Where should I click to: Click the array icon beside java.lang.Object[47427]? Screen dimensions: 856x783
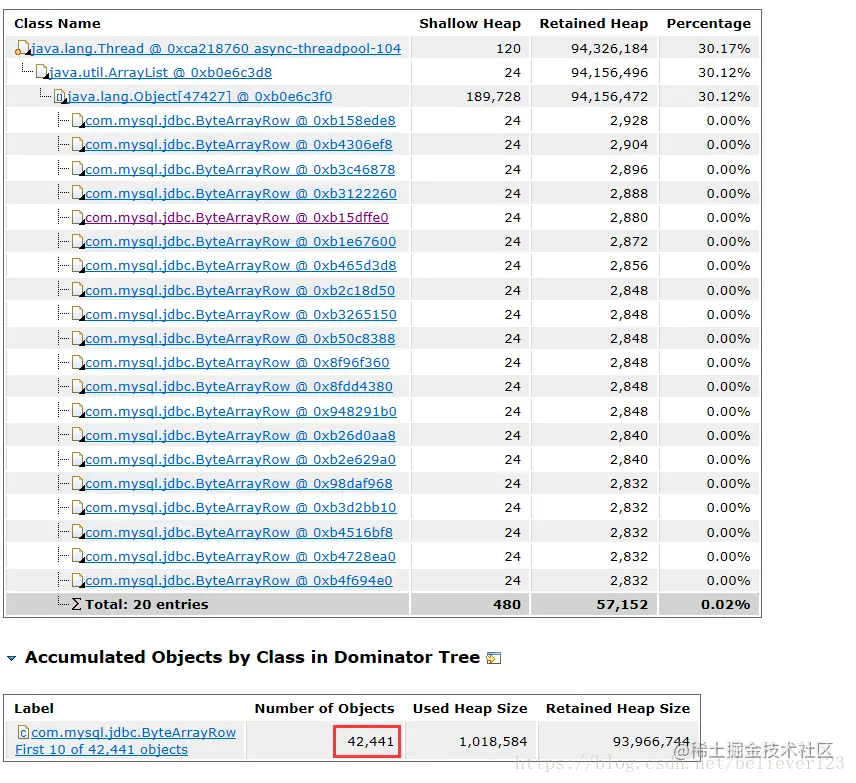pos(61,97)
